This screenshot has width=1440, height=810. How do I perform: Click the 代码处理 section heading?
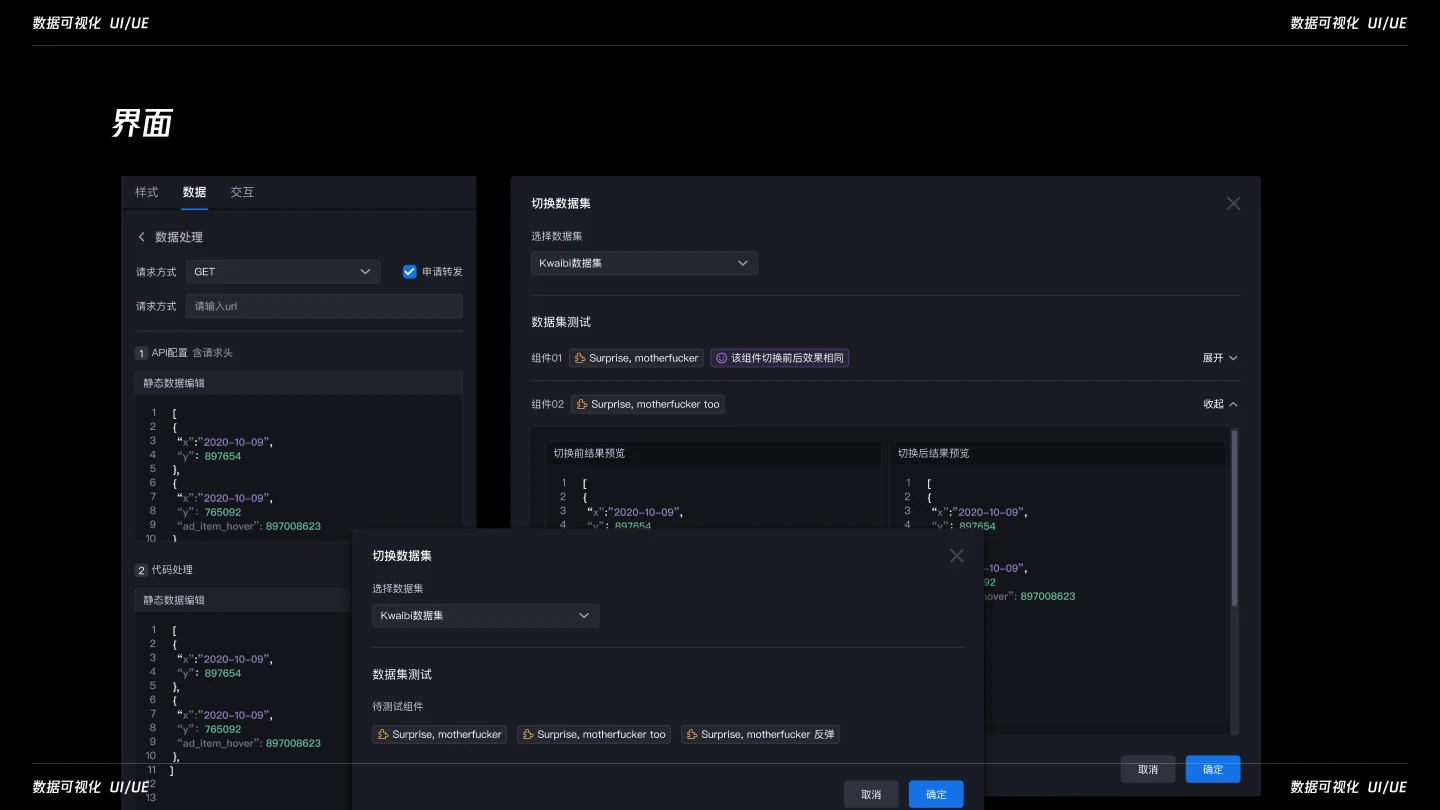164,570
